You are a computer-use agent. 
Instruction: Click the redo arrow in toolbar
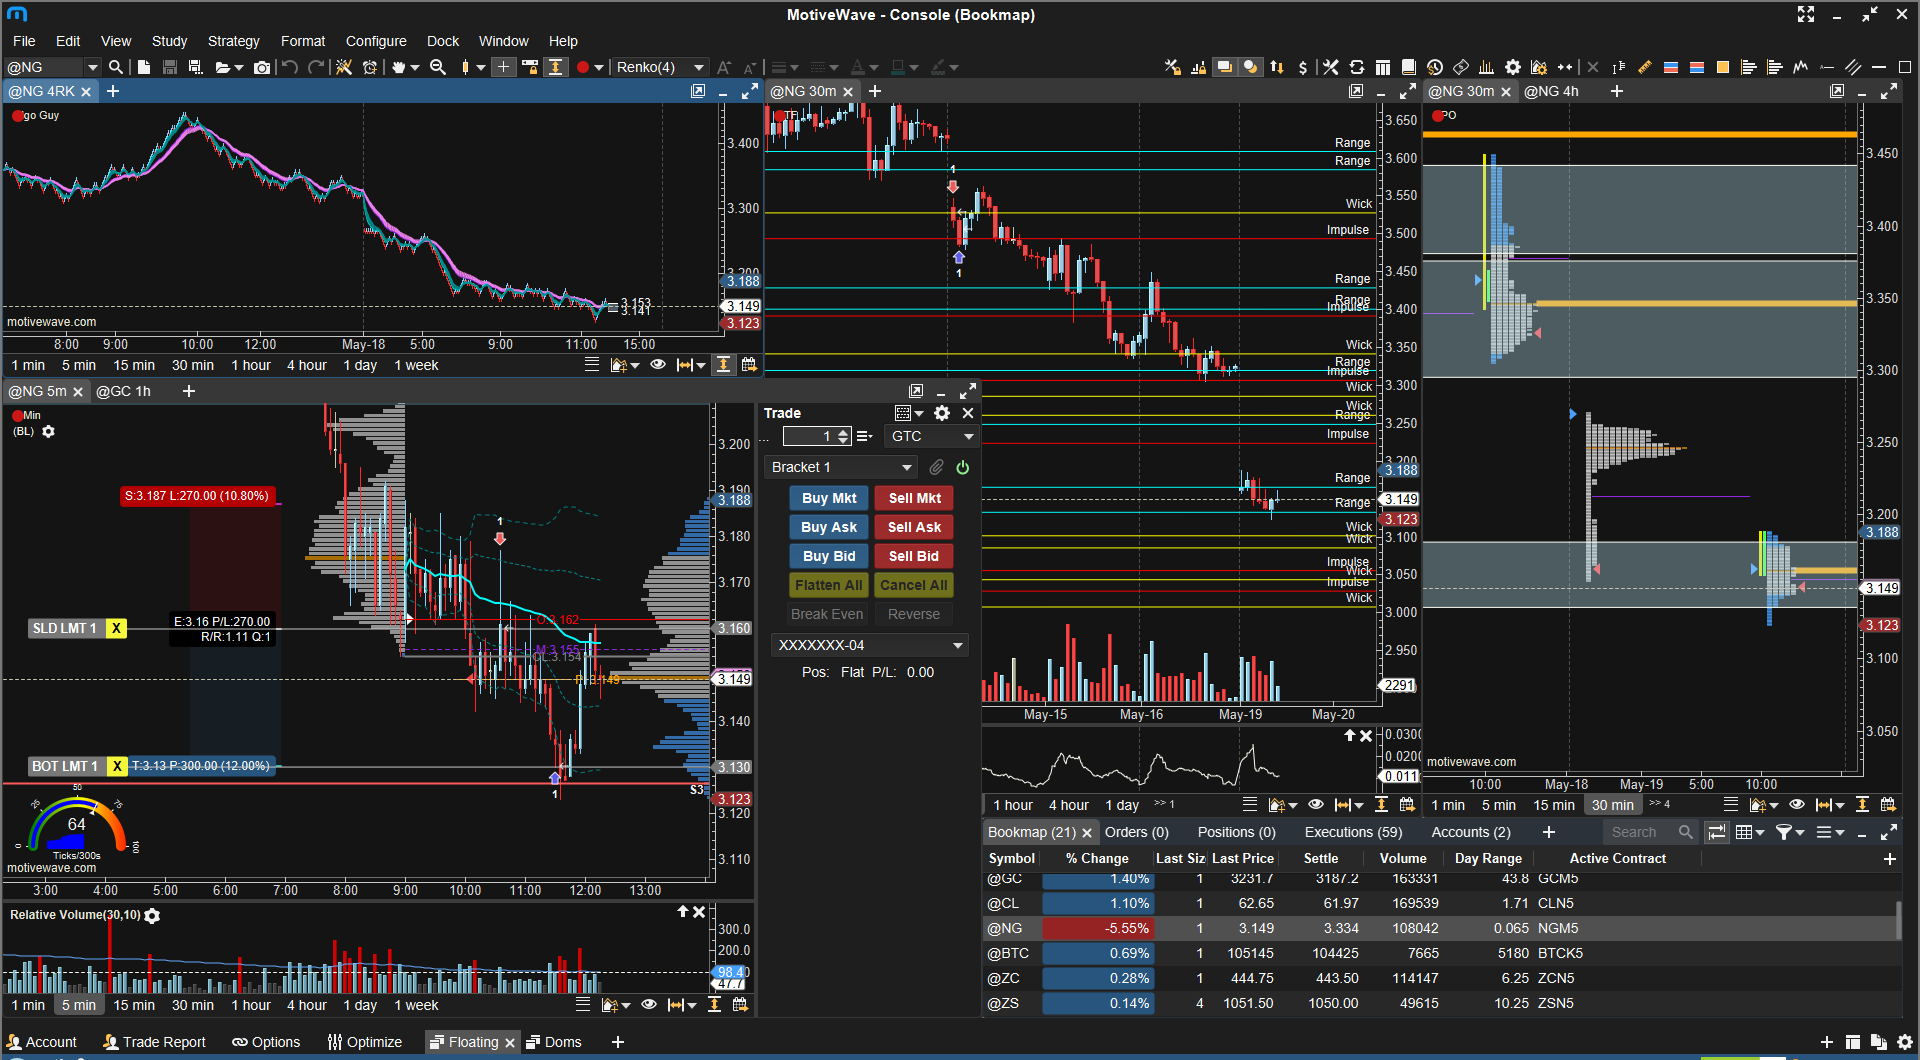pyautogui.click(x=316, y=67)
